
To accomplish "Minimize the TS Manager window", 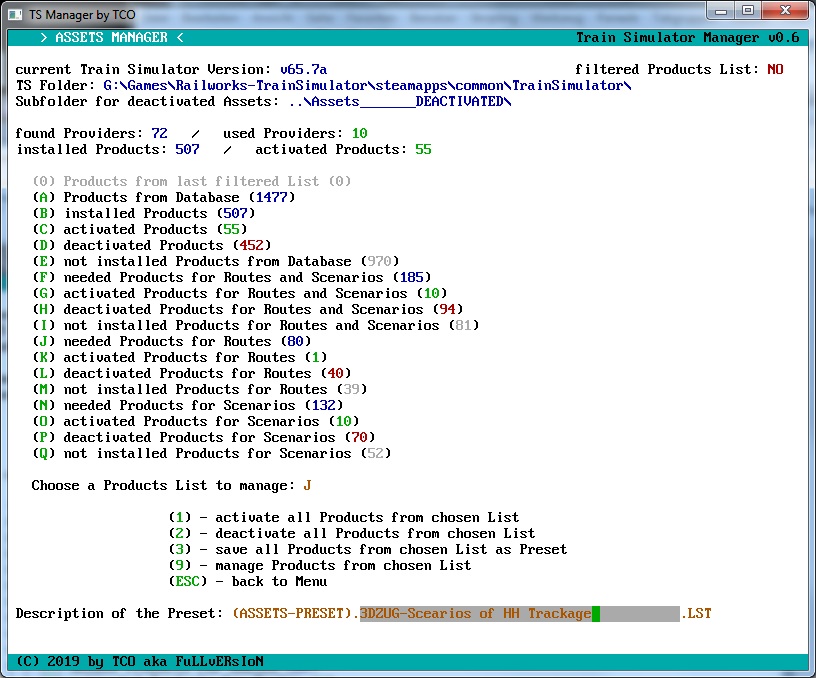I will pos(721,11).
